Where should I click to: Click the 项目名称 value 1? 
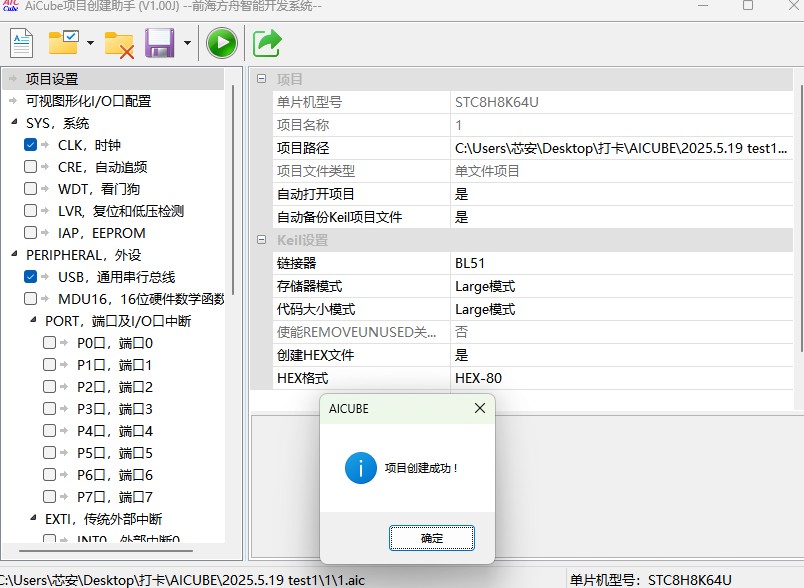pos(621,125)
